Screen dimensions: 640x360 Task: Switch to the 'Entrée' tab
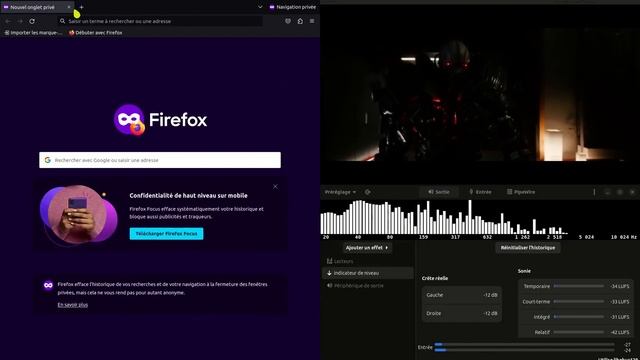[x=480, y=192]
